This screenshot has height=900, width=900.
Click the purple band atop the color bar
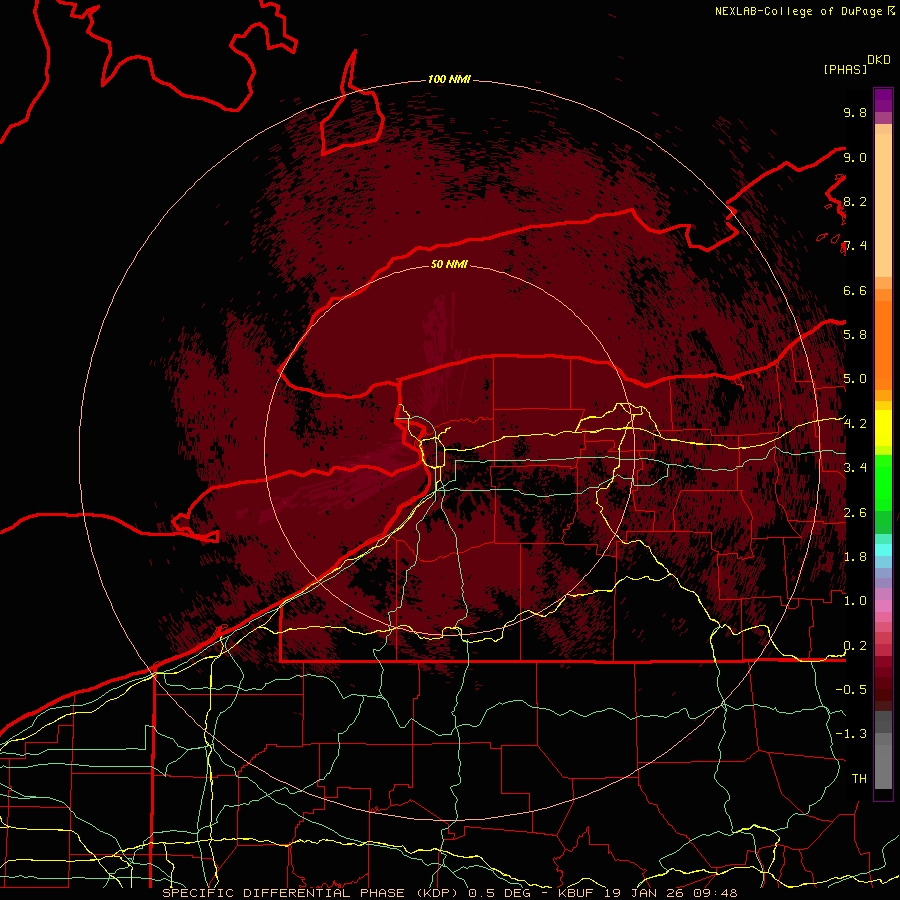pos(883,100)
